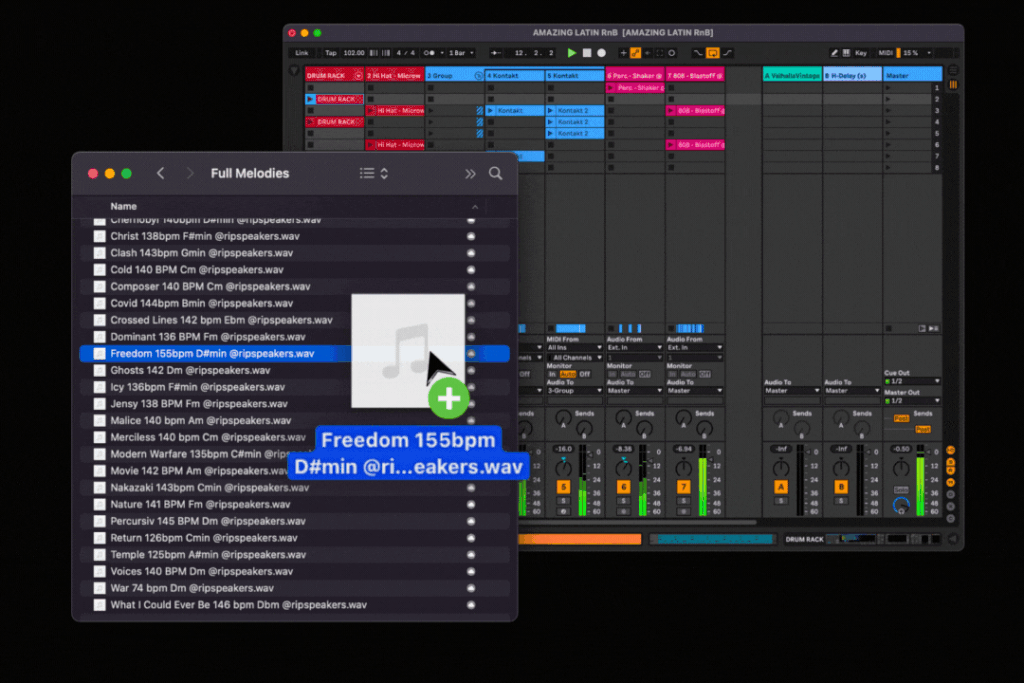The height and width of the screenshot is (683, 1024).
Task: Mute track 7 with its activator
Action: coord(683,486)
